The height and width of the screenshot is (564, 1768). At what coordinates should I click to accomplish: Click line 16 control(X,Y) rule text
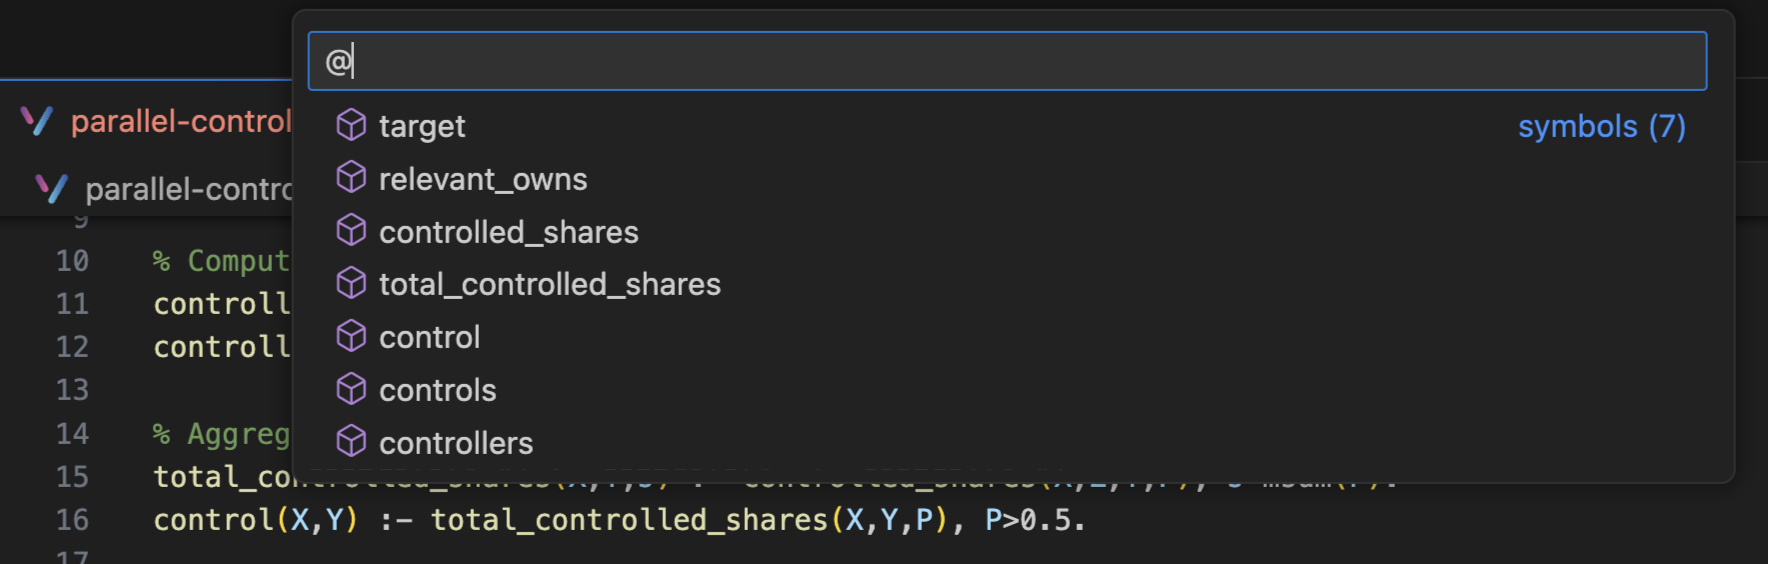point(619,520)
